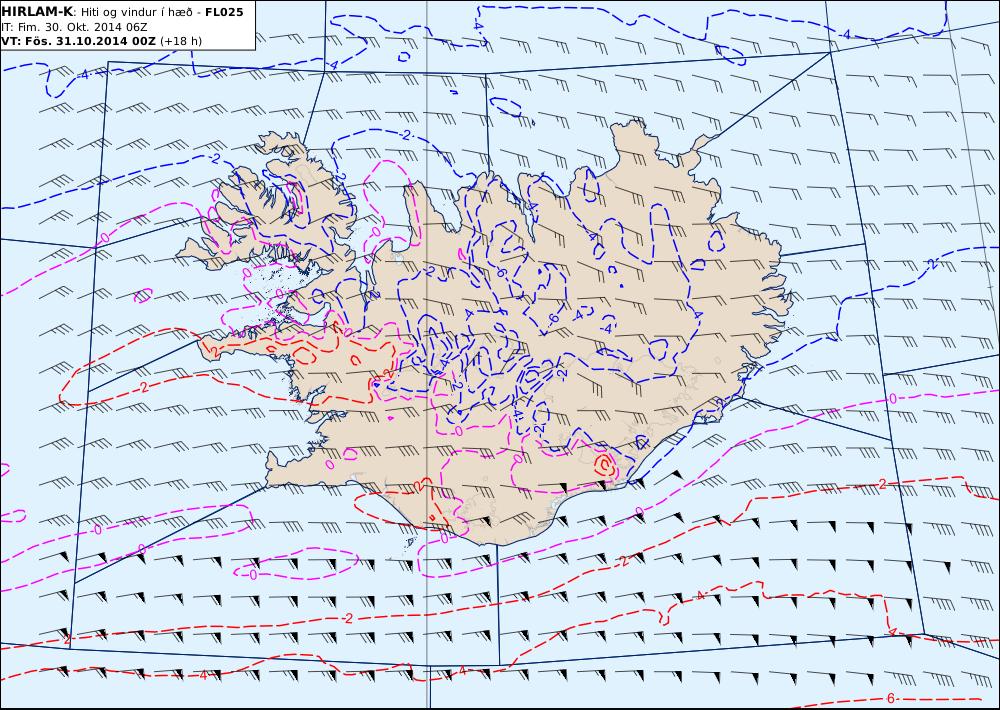Screen dimensions: 1000x710
Task: Click the 'VT: Fös. 31.10.2014 00Z' valid time
Action: 78,41
